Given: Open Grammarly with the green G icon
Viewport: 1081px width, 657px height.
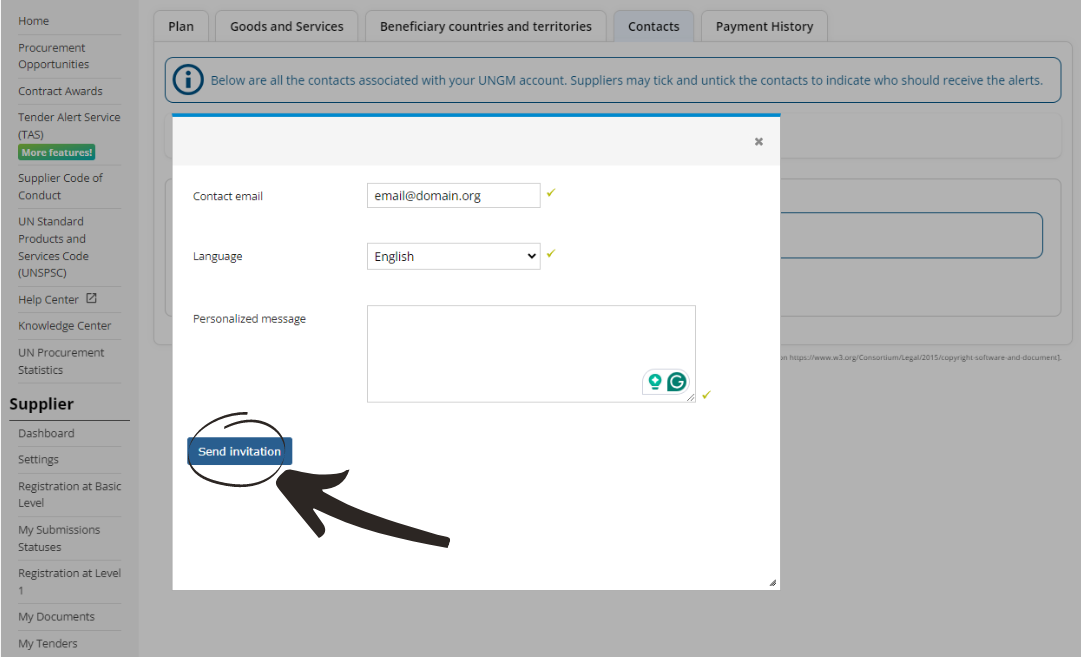Looking at the screenshot, I should (x=677, y=381).
